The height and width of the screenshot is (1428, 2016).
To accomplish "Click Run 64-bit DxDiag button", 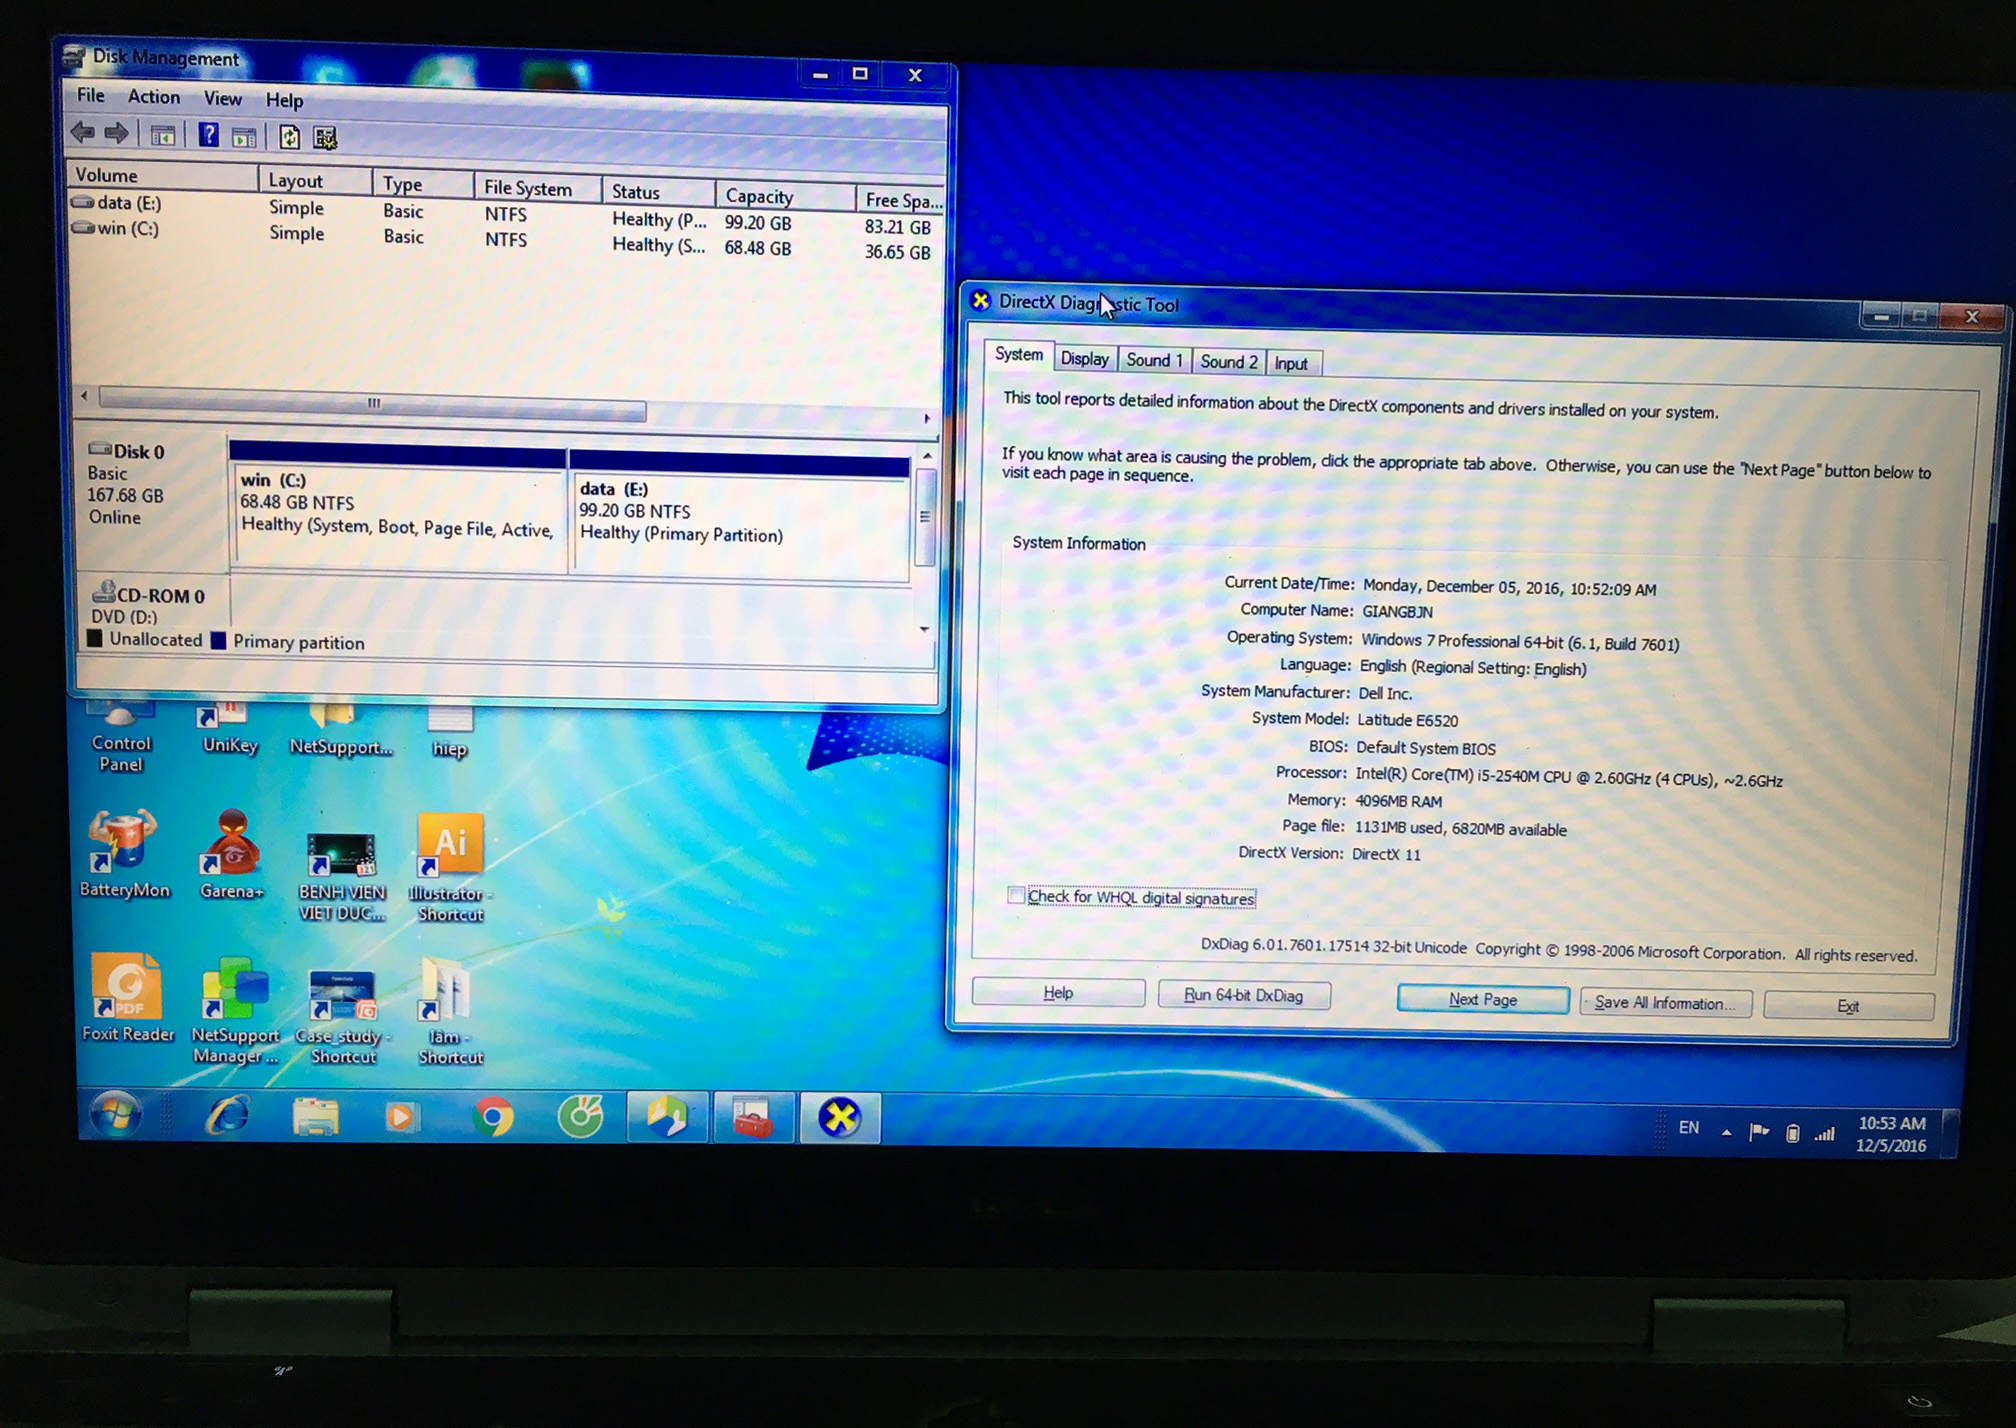I will click(x=1243, y=995).
